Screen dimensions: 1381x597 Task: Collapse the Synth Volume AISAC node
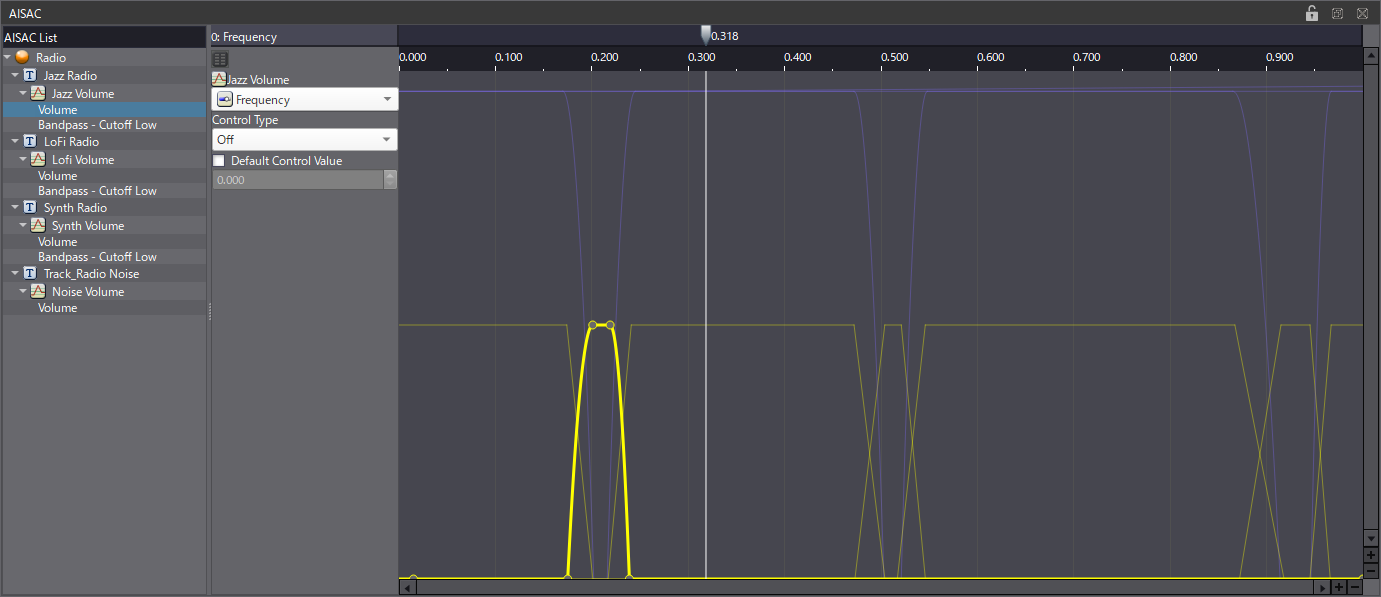tap(23, 226)
